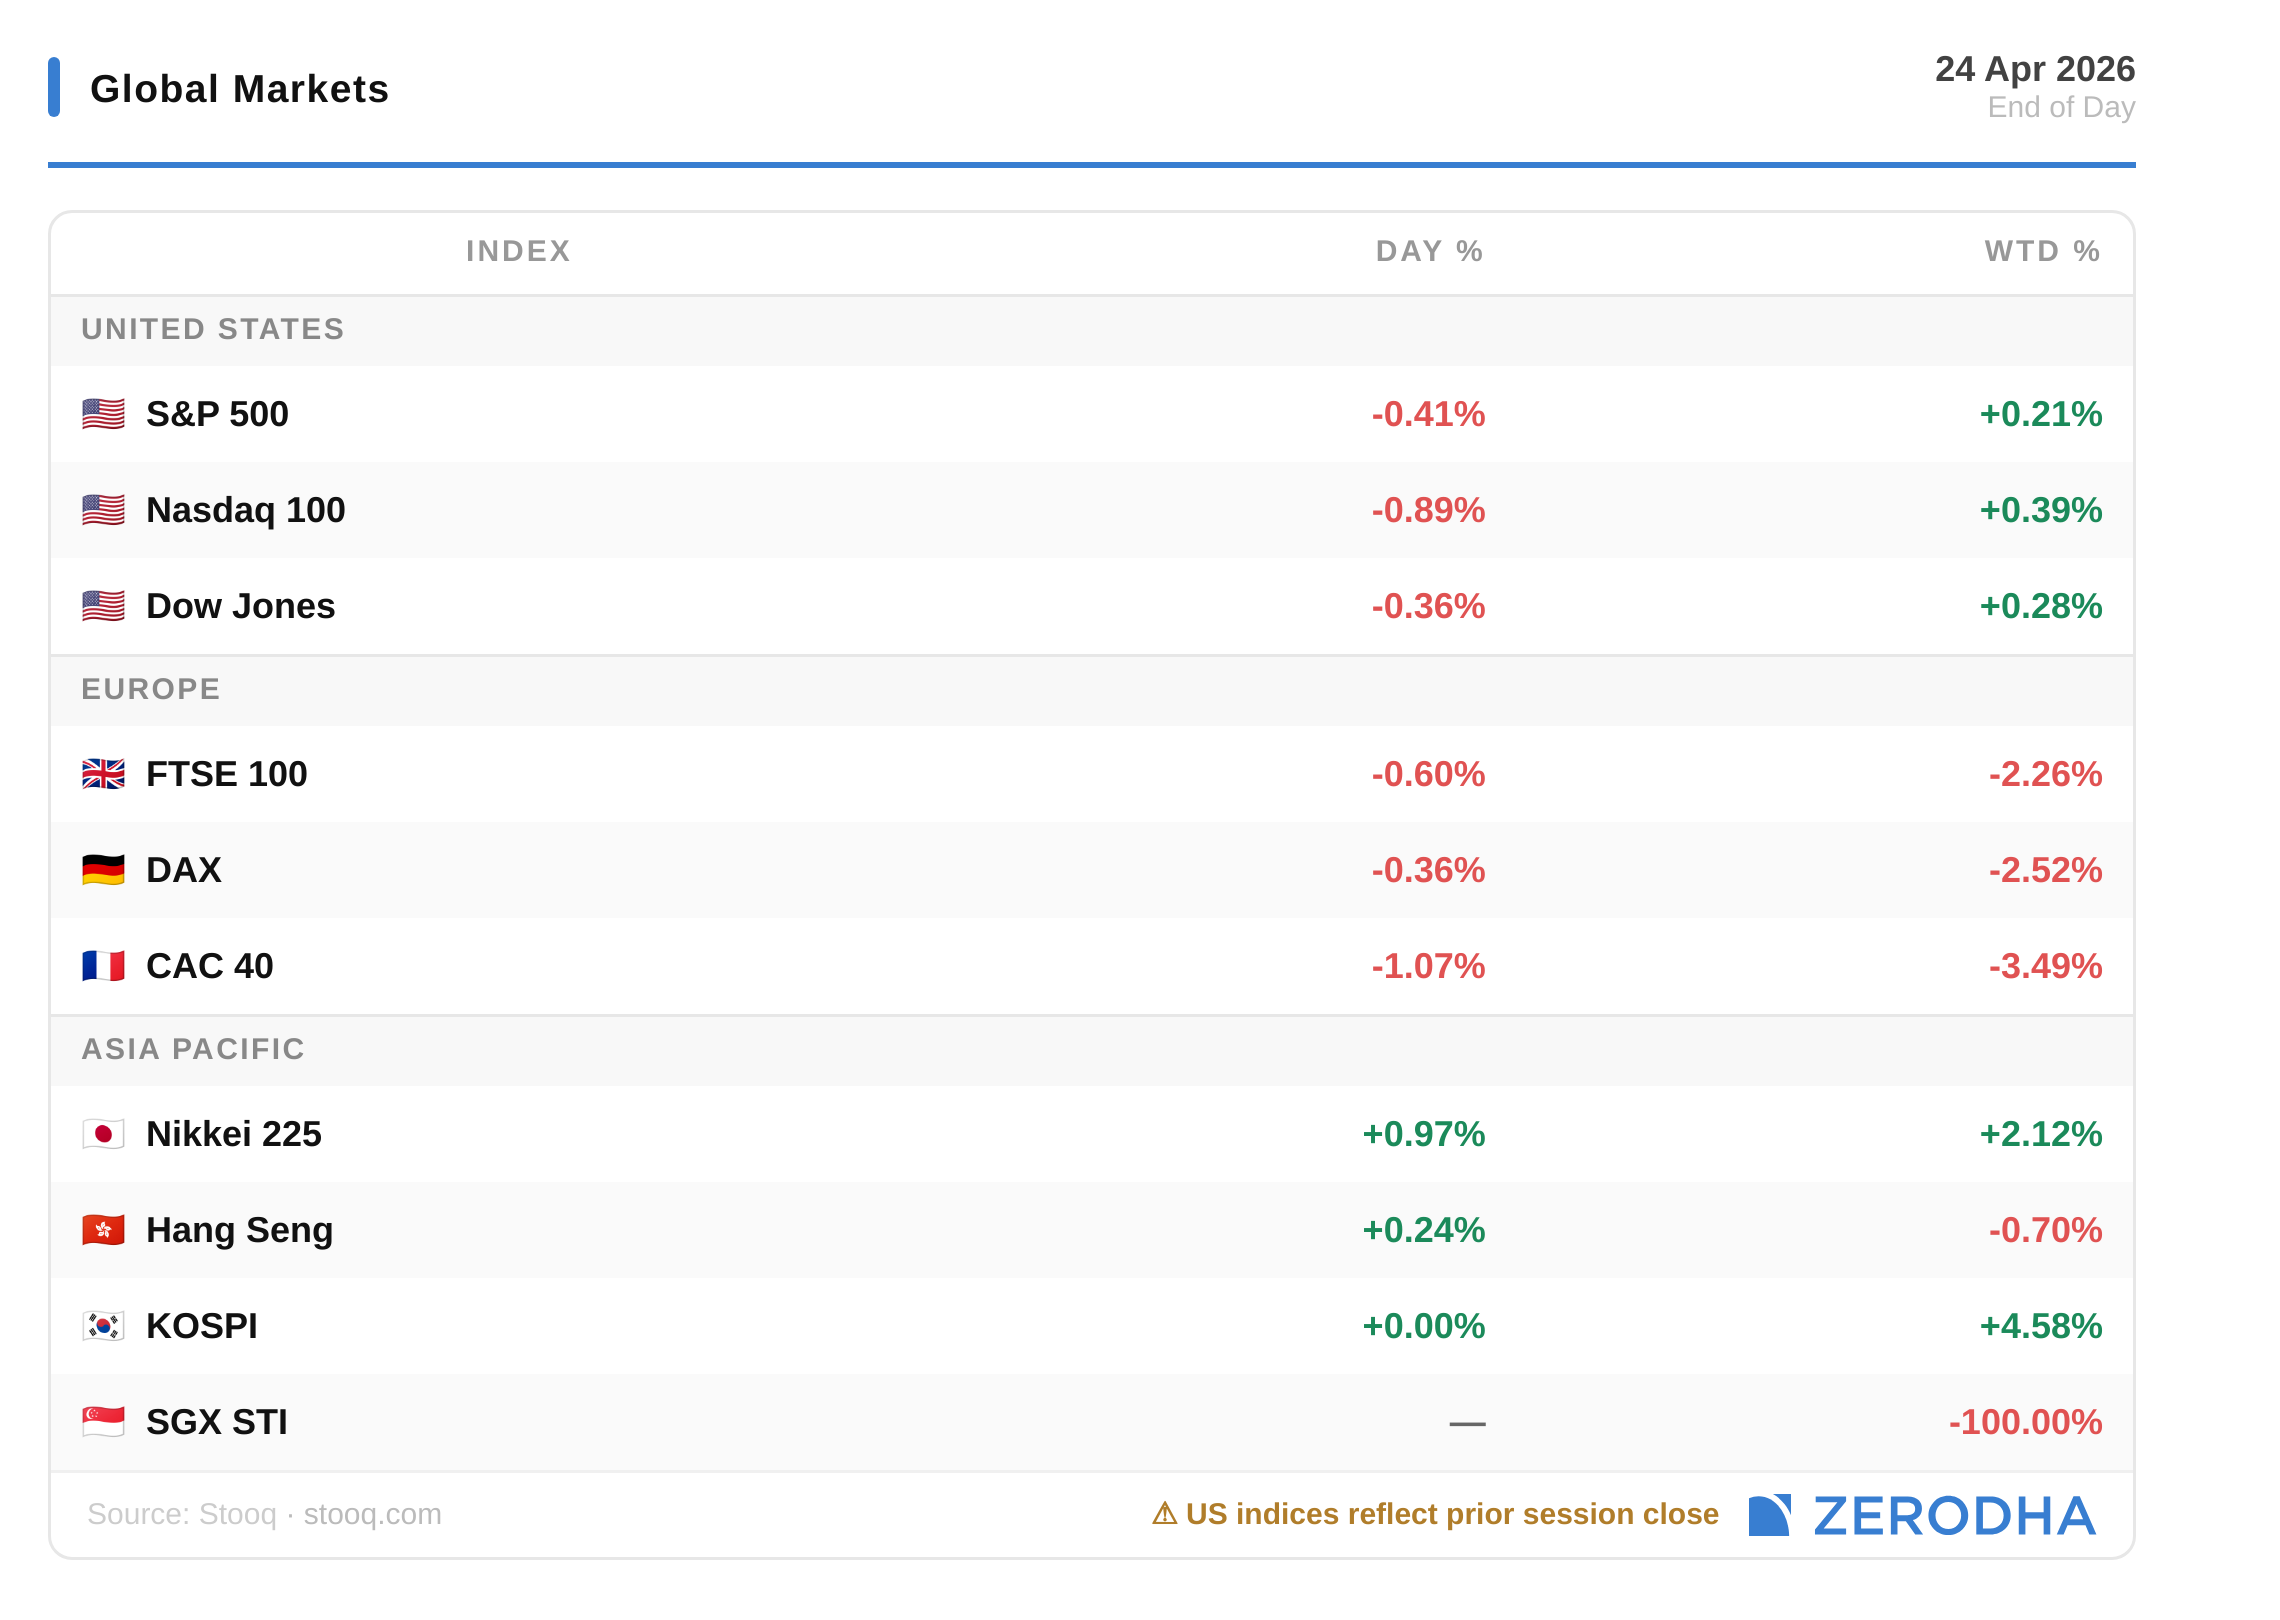Click the South Korea flag beside KOSPI
This screenshot has width=2280, height=1620.
tap(103, 1326)
